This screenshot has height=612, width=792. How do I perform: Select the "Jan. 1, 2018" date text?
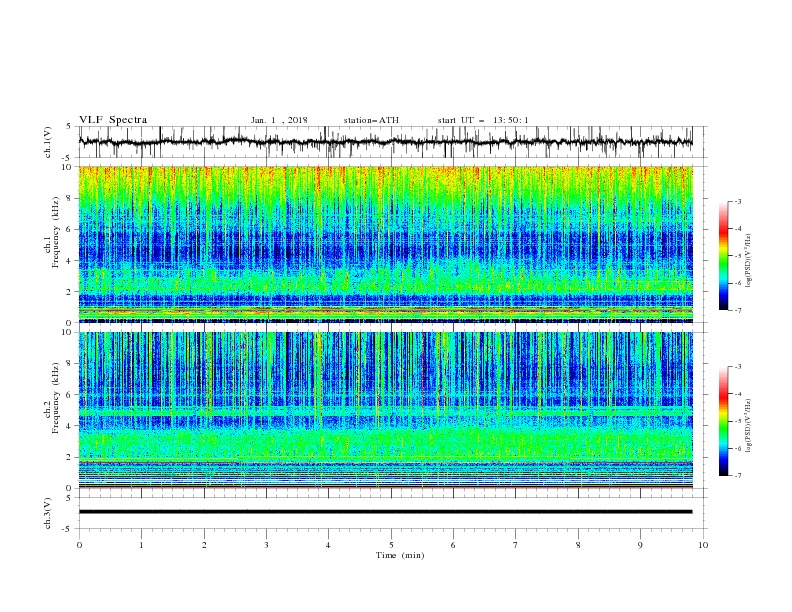(x=279, y=120)
